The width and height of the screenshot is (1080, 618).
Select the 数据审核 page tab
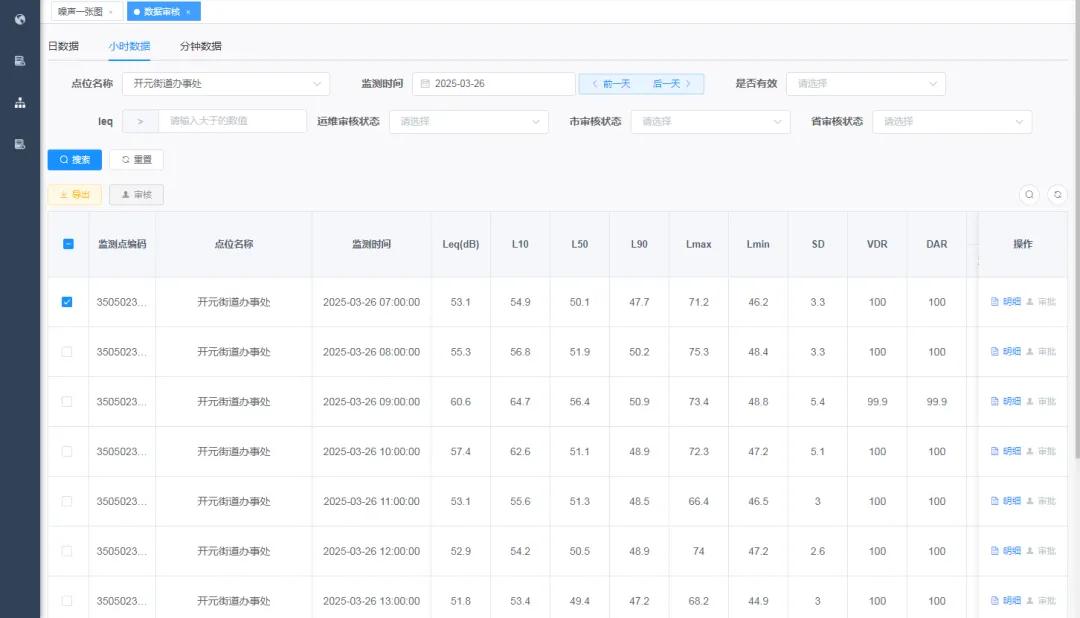[x=162, y=12]
